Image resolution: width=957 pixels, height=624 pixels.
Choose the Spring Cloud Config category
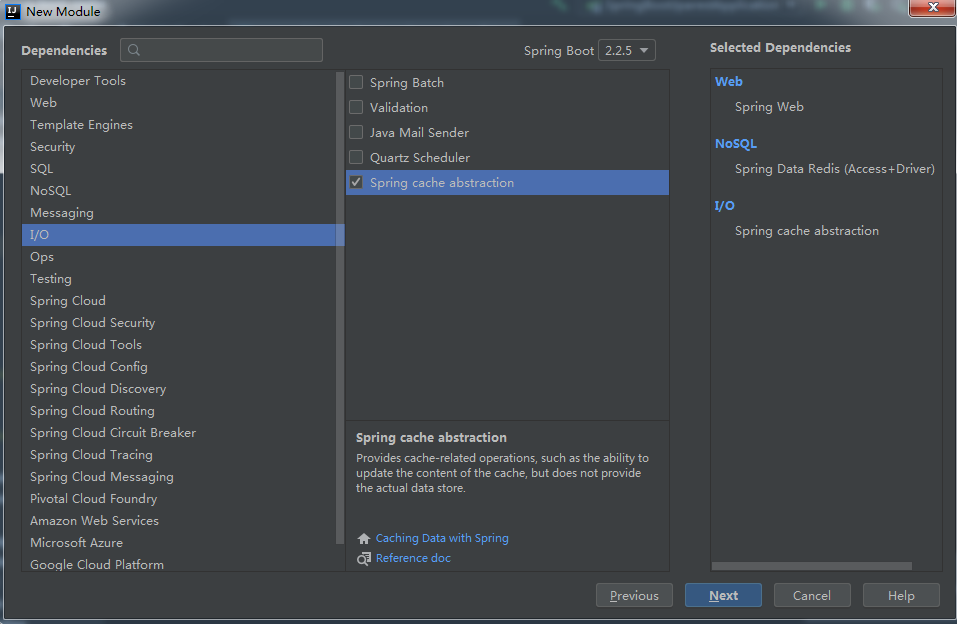[89, 366]
